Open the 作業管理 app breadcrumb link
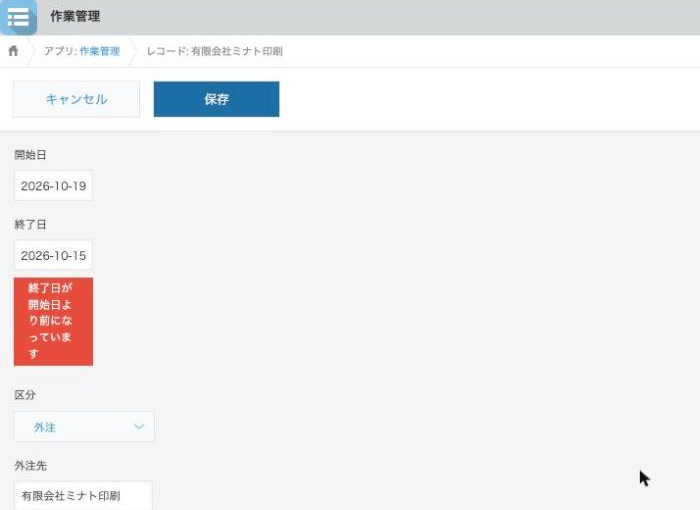 (x=100, y=51)
